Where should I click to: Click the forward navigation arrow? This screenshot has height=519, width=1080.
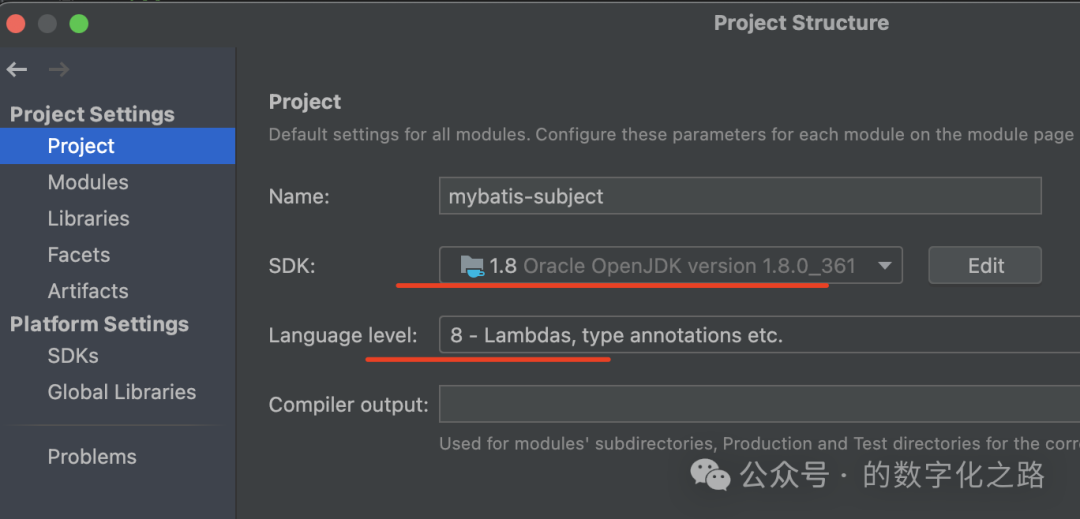point(59,69)
